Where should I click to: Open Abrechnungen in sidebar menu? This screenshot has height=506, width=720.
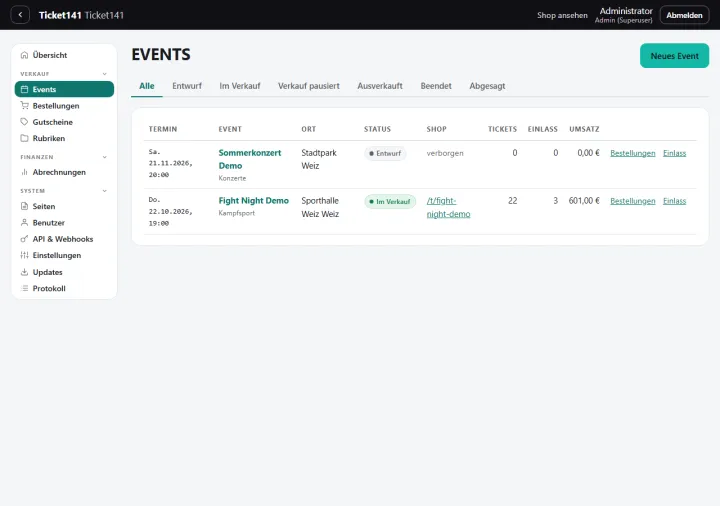pos(64,172)
